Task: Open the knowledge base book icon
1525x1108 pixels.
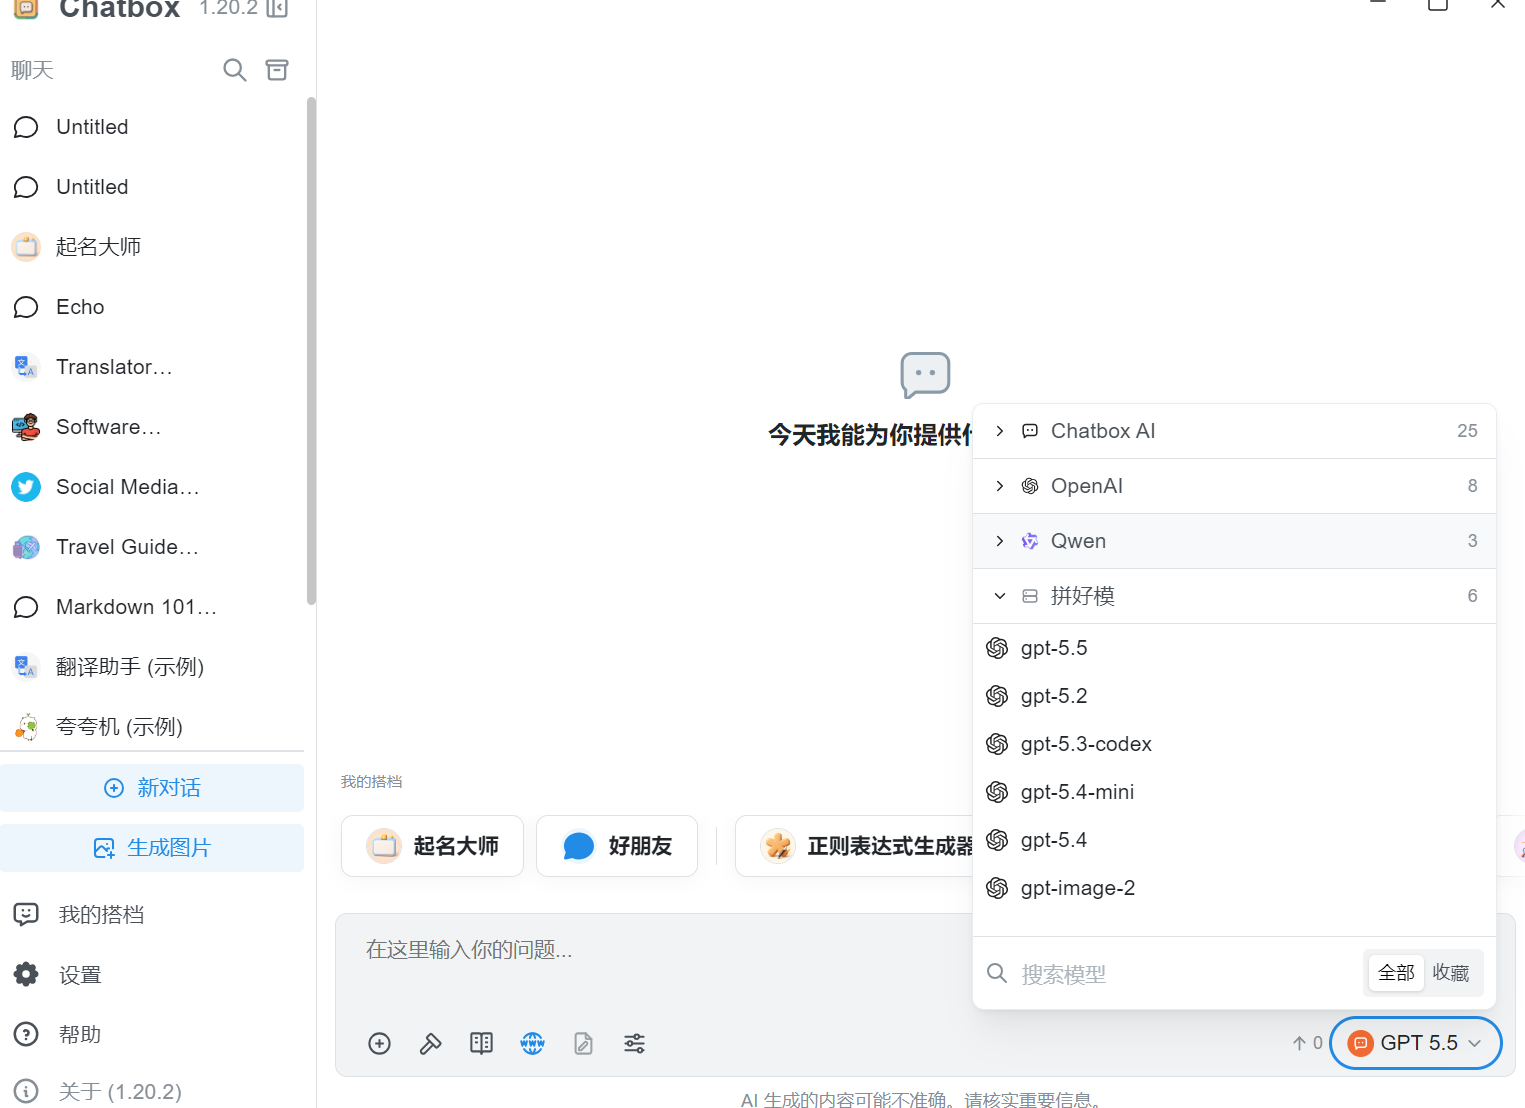Action: 482,1044
